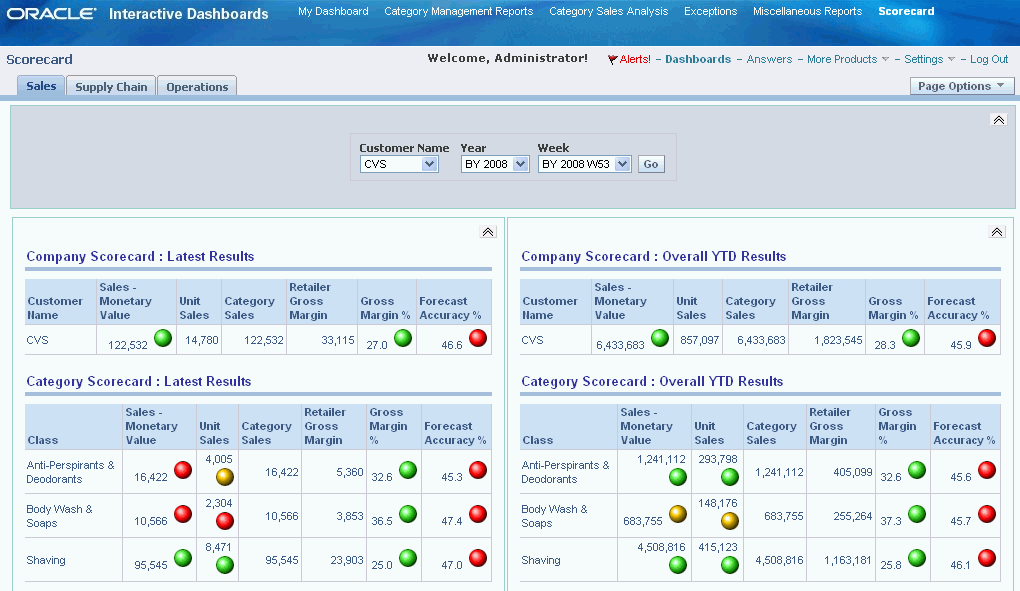Click the 1,823,545 Retailer Gross Margin YTD value
Image resolution: width=1020 pixels, height=591 pixels.
(838, 340)
